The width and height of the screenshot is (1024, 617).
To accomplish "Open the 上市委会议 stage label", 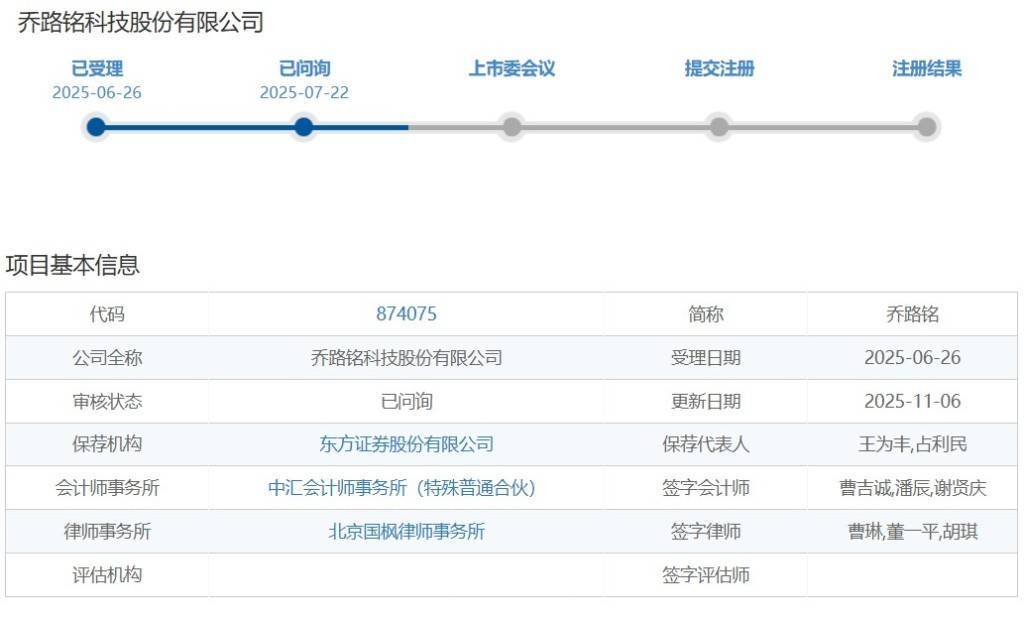I will tap(512, 69).
